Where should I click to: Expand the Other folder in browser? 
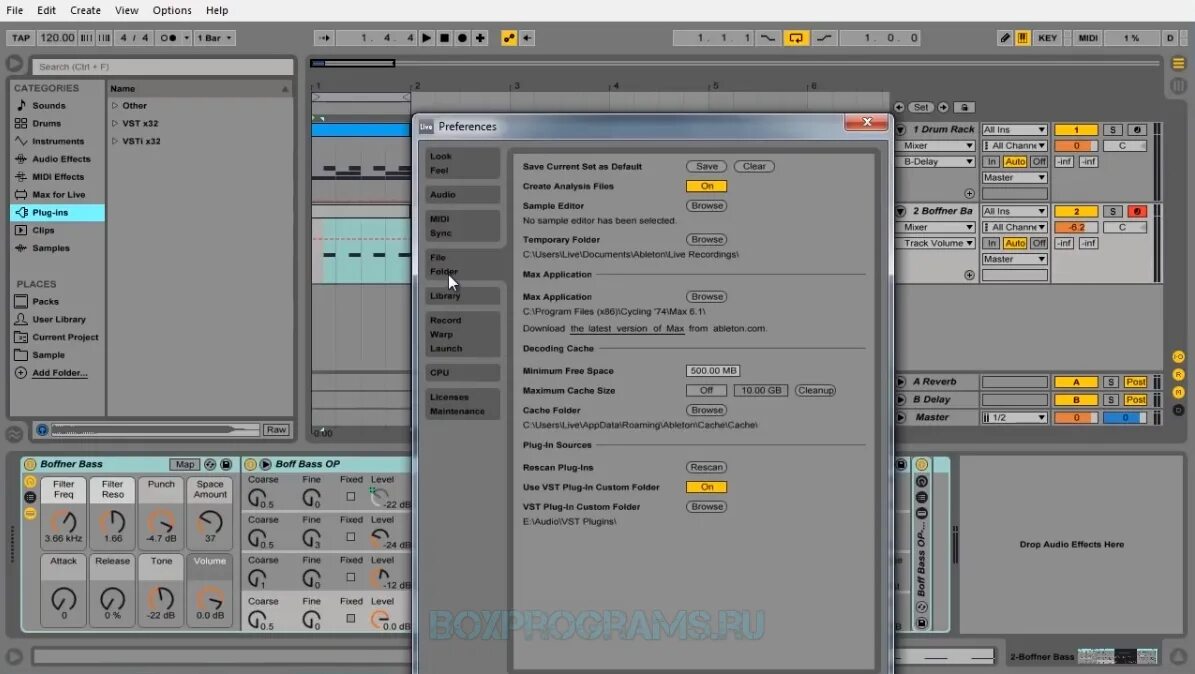coord(115,105)
